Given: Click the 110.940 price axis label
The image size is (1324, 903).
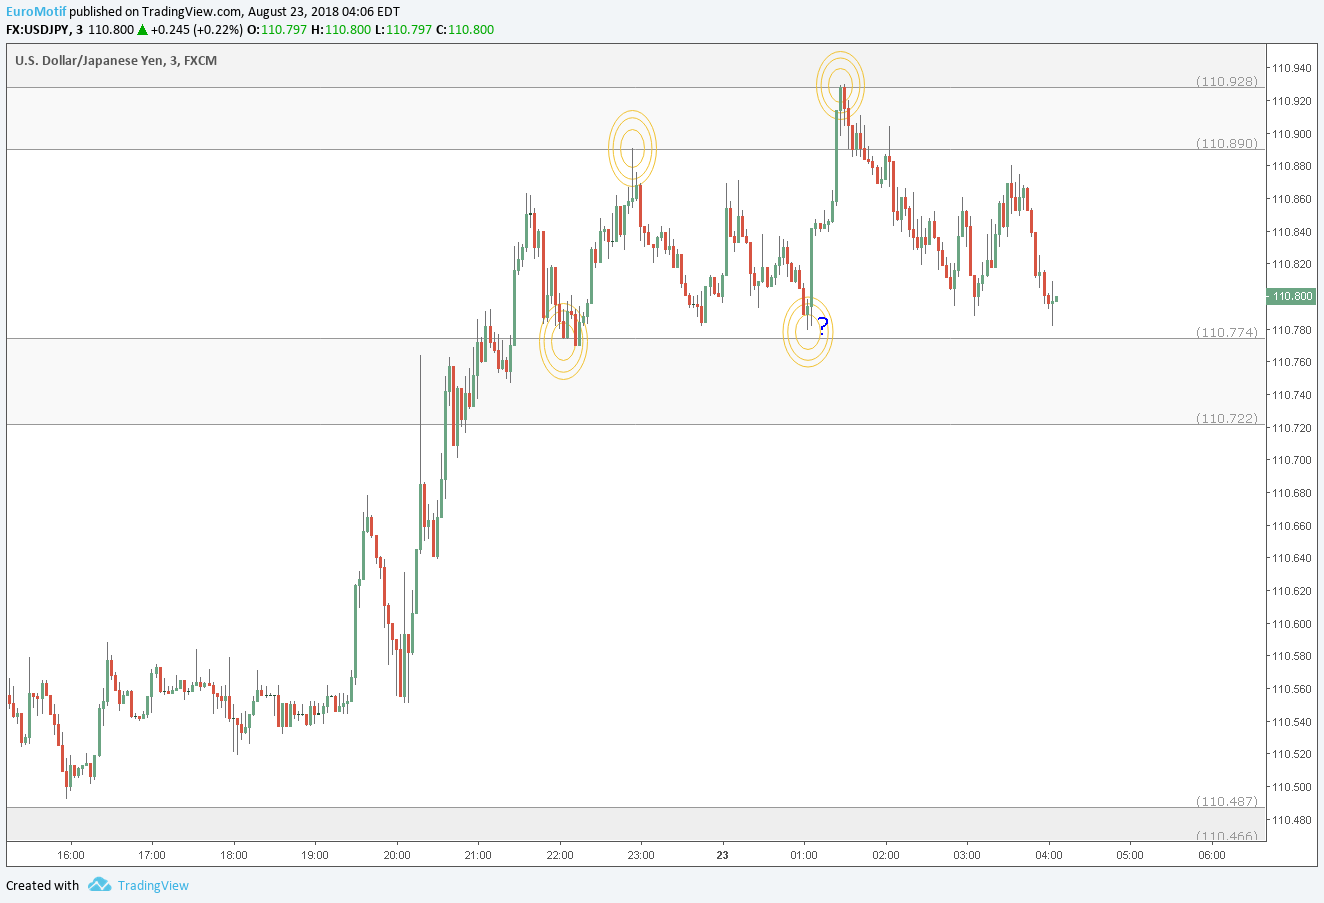Looking at the screenshot, I should click(1291, 68).
